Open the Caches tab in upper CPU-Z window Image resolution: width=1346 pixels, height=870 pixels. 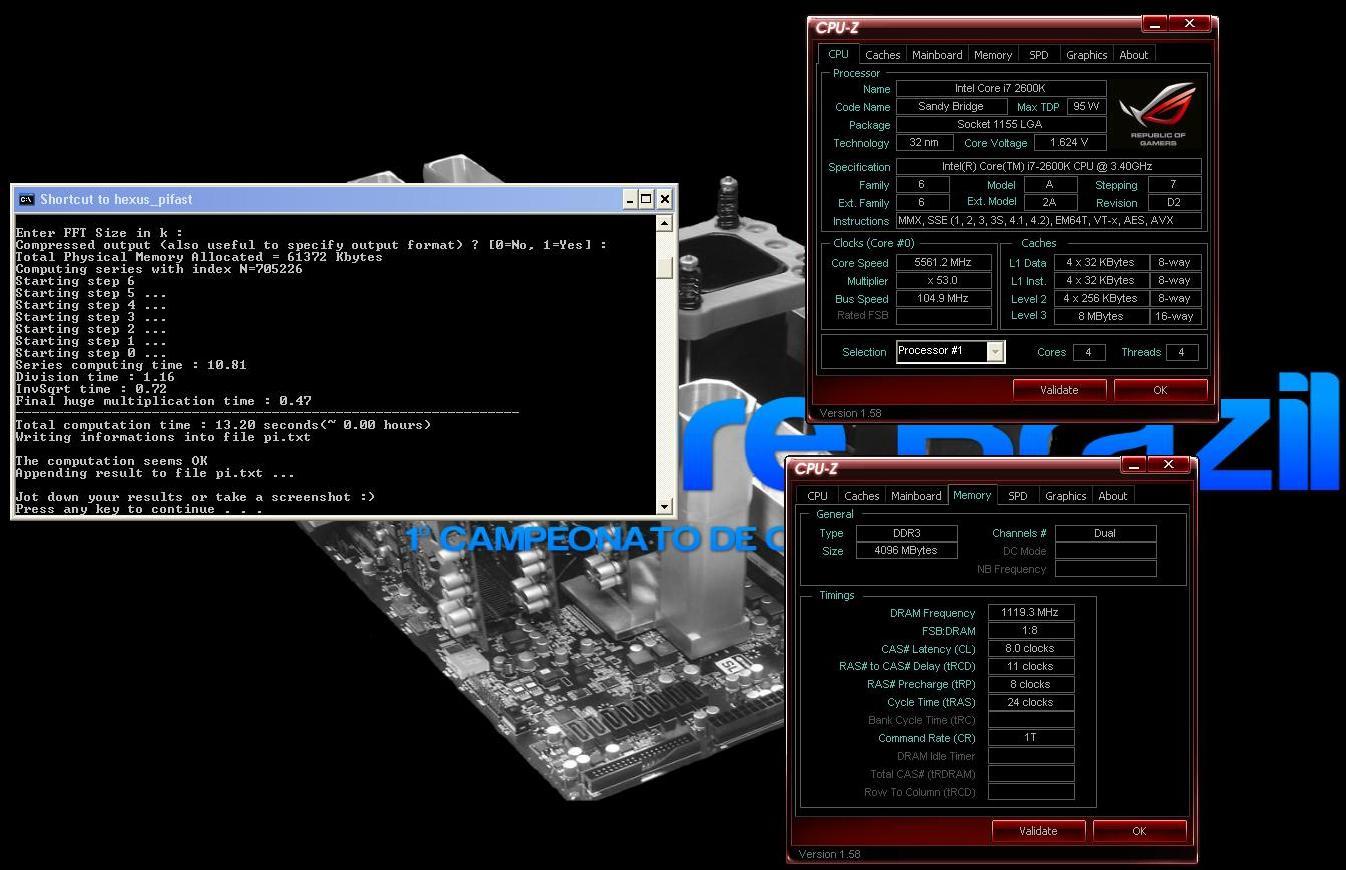coord(882,55)
